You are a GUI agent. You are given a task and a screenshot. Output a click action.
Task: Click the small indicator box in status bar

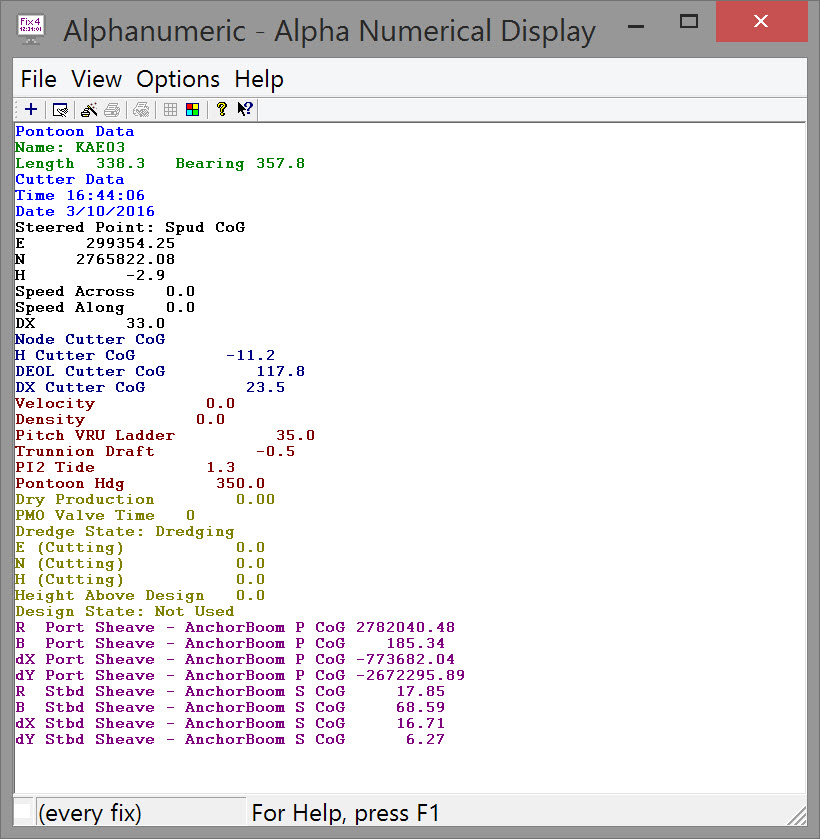(22, 811)
